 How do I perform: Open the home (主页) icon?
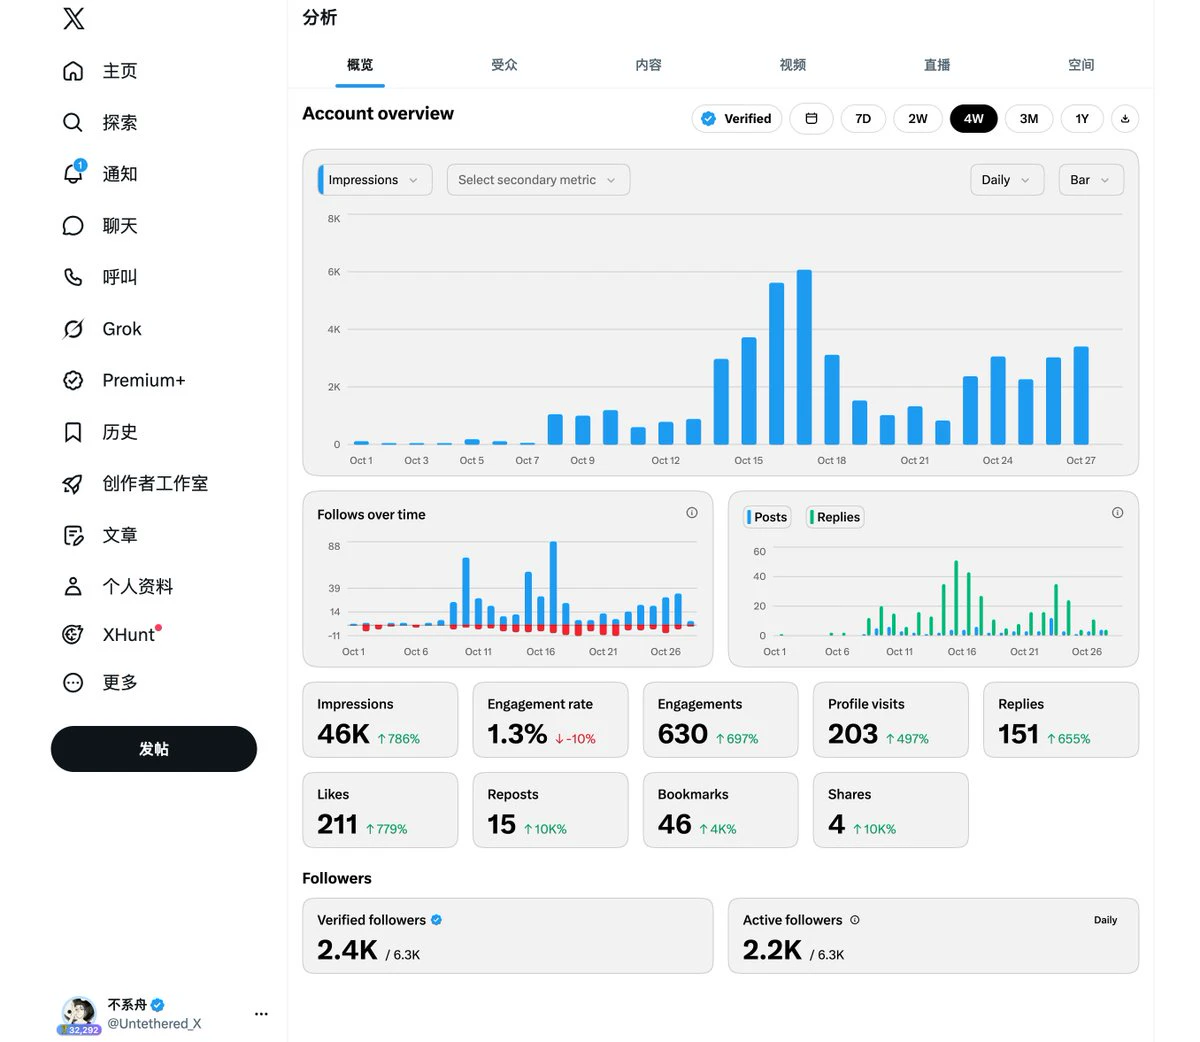pos(73,71)
